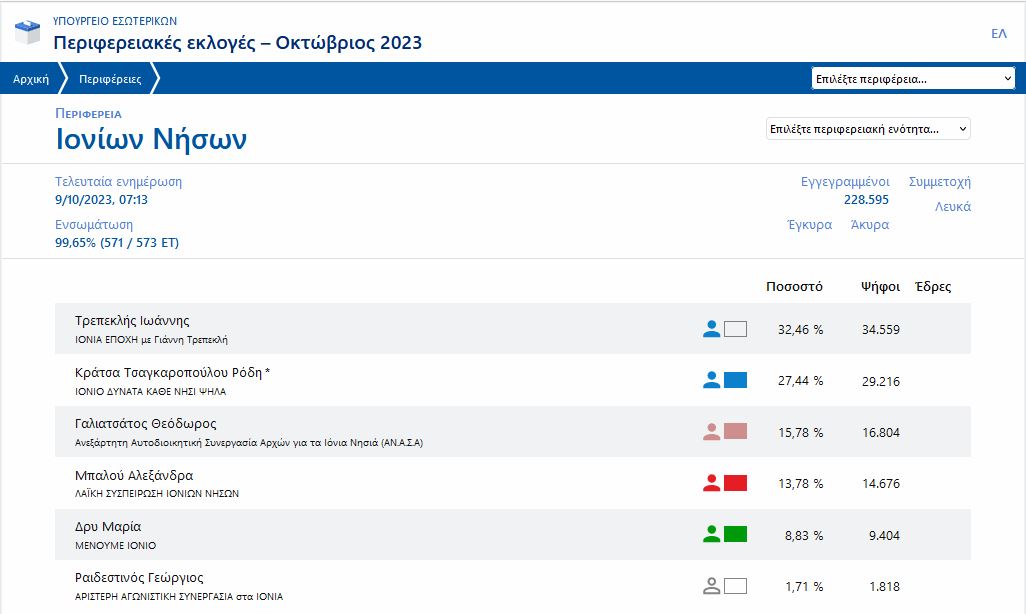Select Περιφέρειες in the breadcrumb bar
Screen dimensions: 1026x614
coord(110,79)
